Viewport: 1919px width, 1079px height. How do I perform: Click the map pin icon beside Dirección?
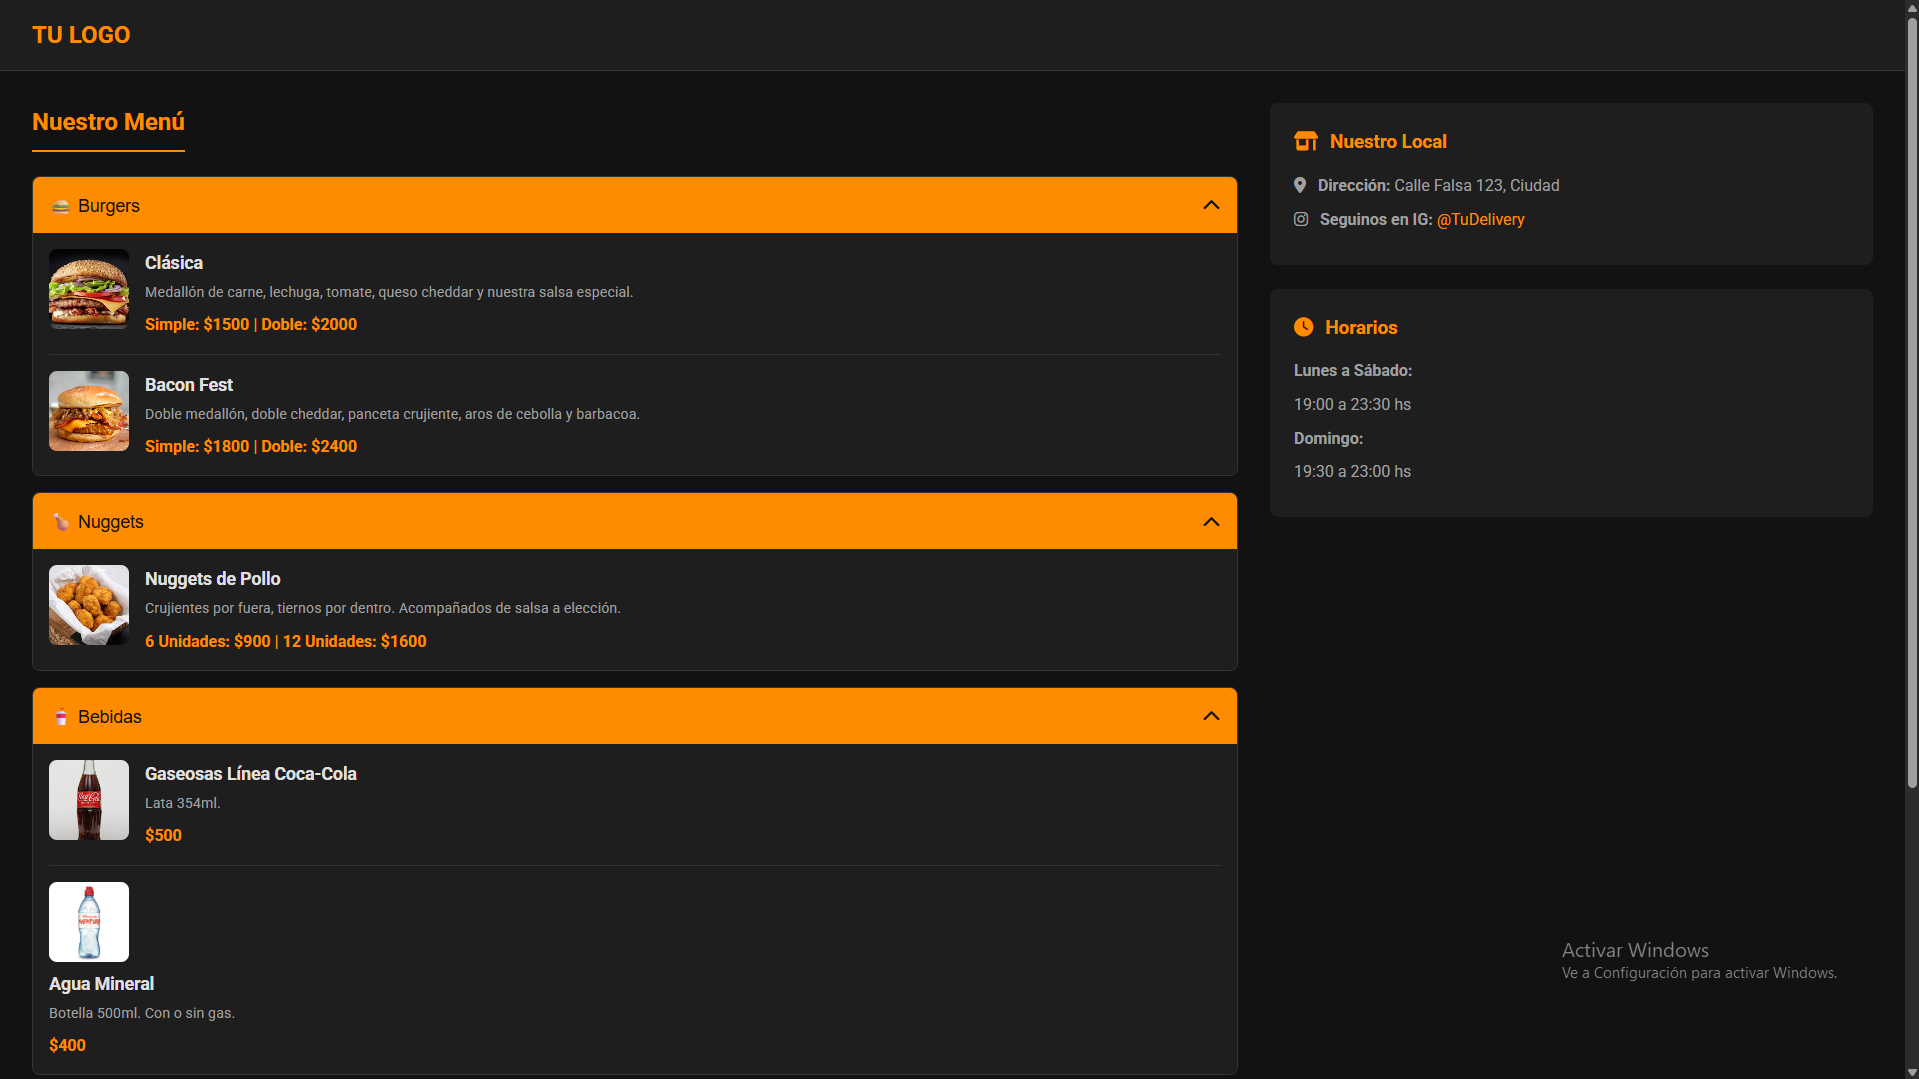(1300, 185)
